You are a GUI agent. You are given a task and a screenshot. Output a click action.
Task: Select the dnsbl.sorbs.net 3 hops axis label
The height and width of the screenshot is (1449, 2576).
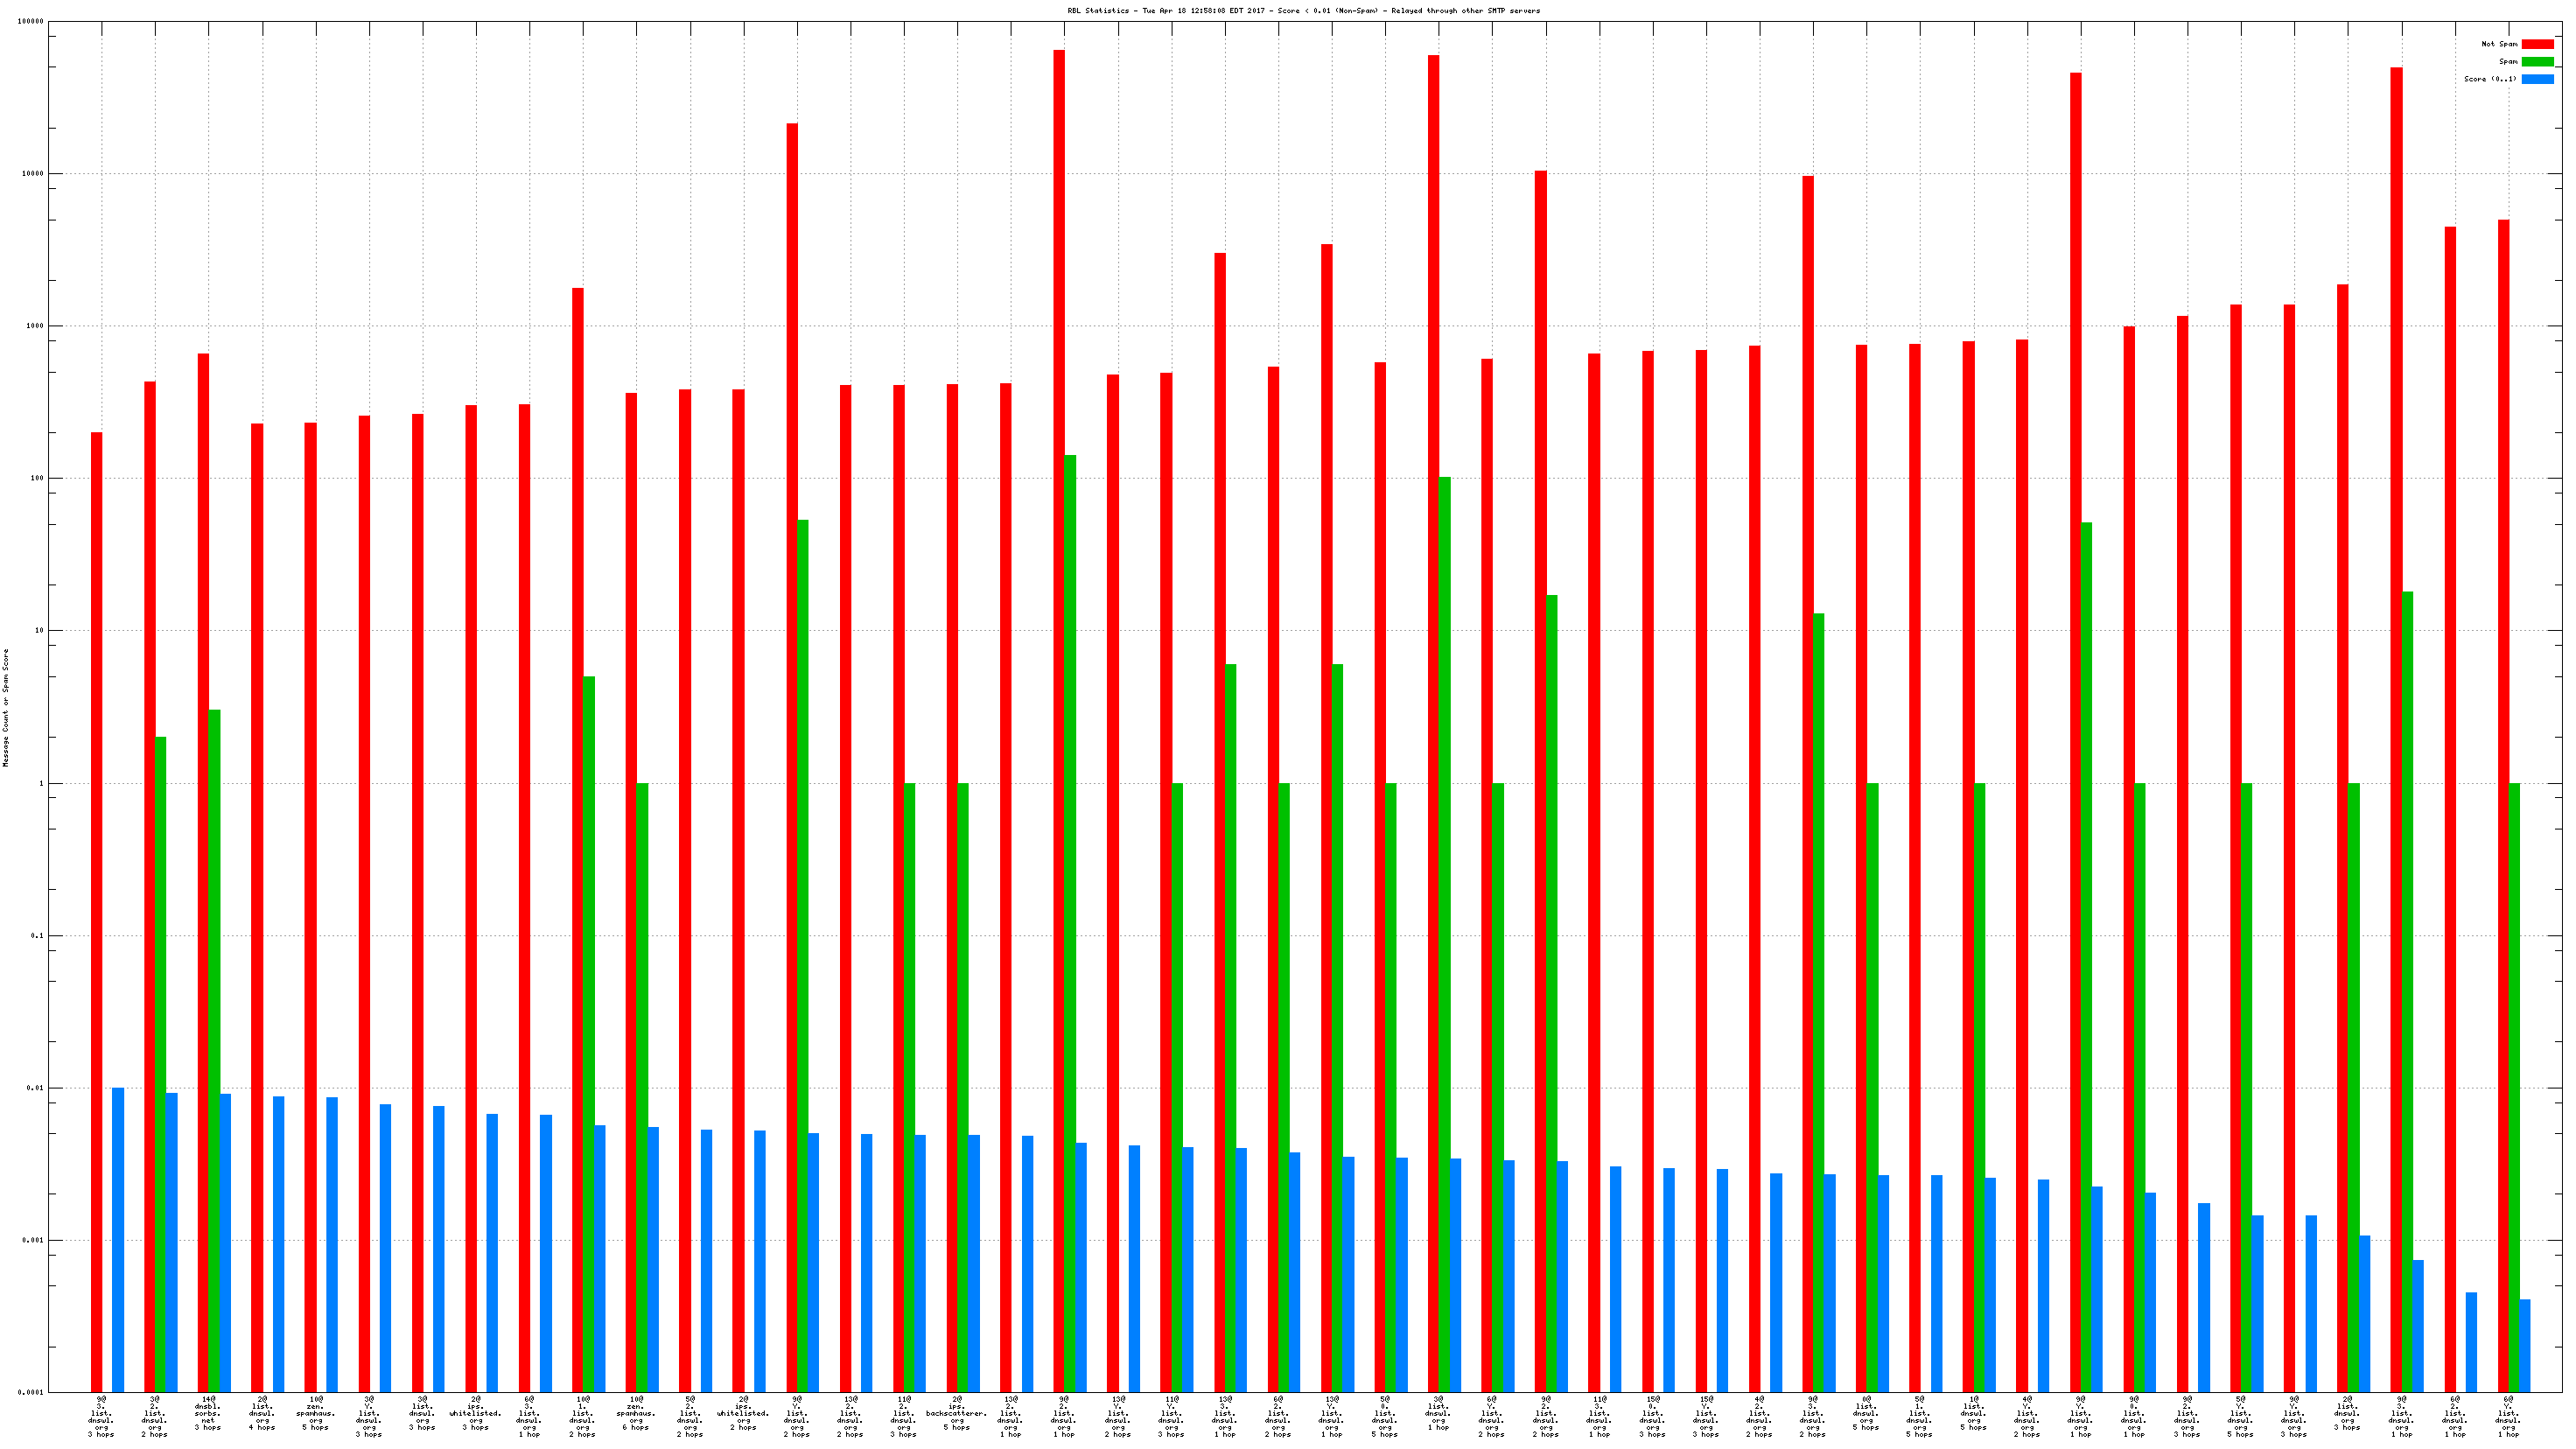point(208,1413)
